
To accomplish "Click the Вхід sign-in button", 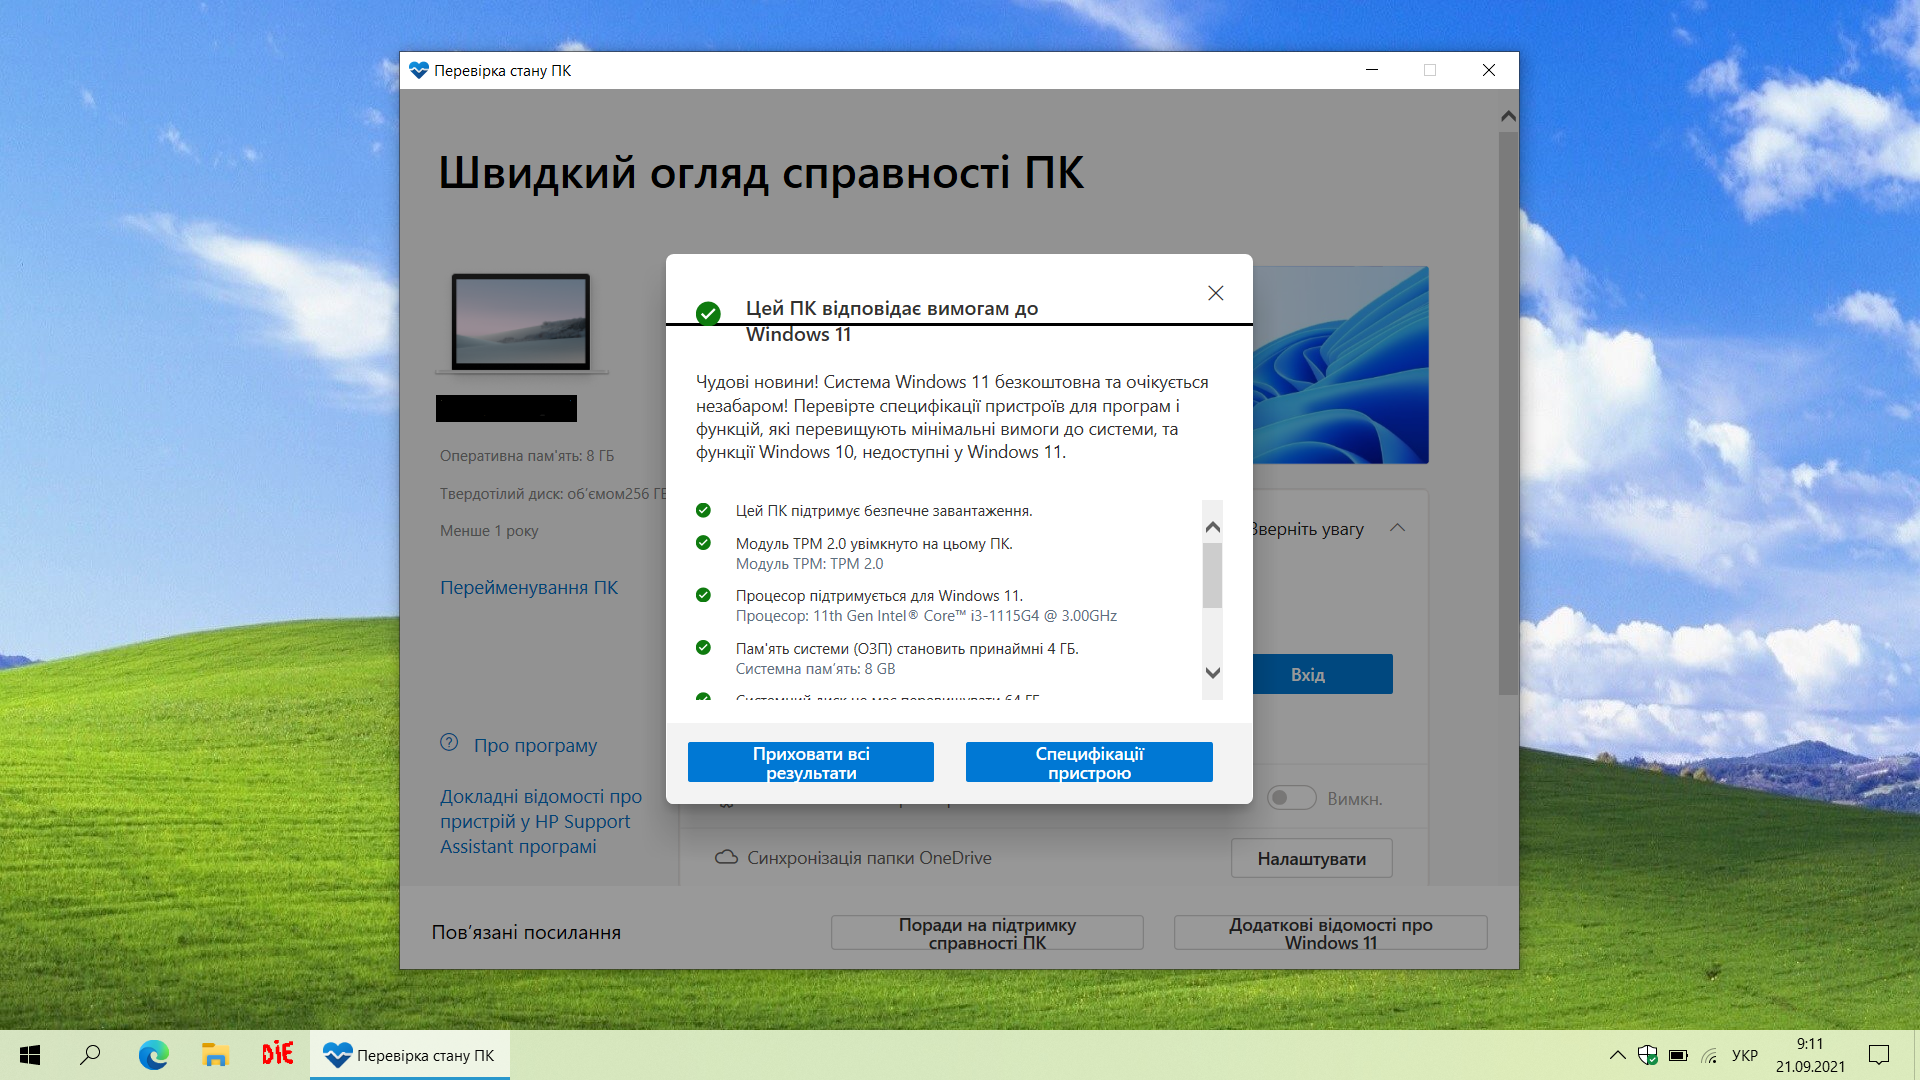I will pos(1307,674).
